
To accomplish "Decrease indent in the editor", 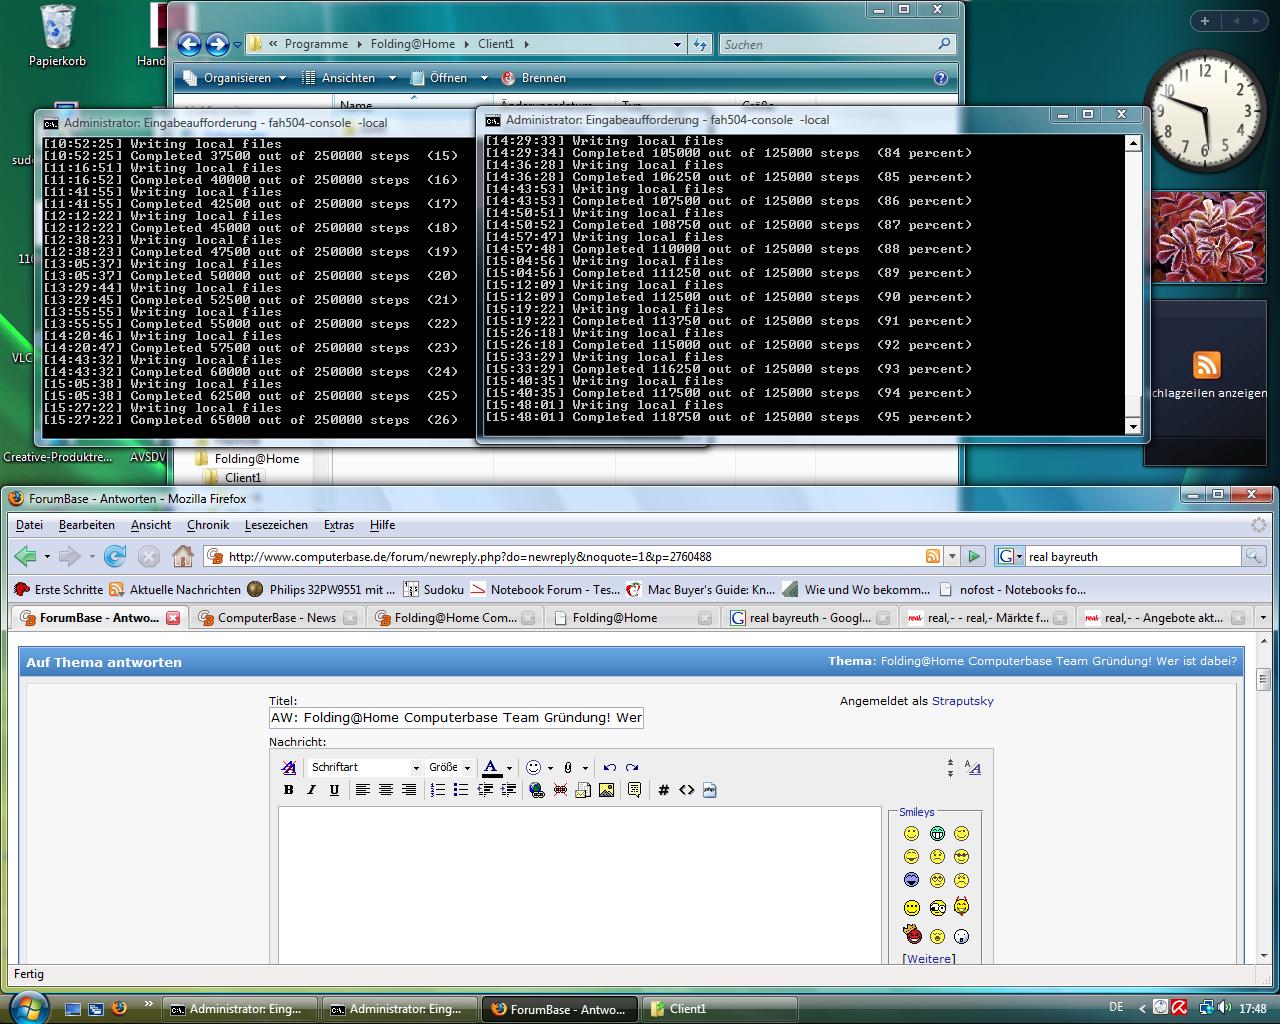I will pos(485,790).
